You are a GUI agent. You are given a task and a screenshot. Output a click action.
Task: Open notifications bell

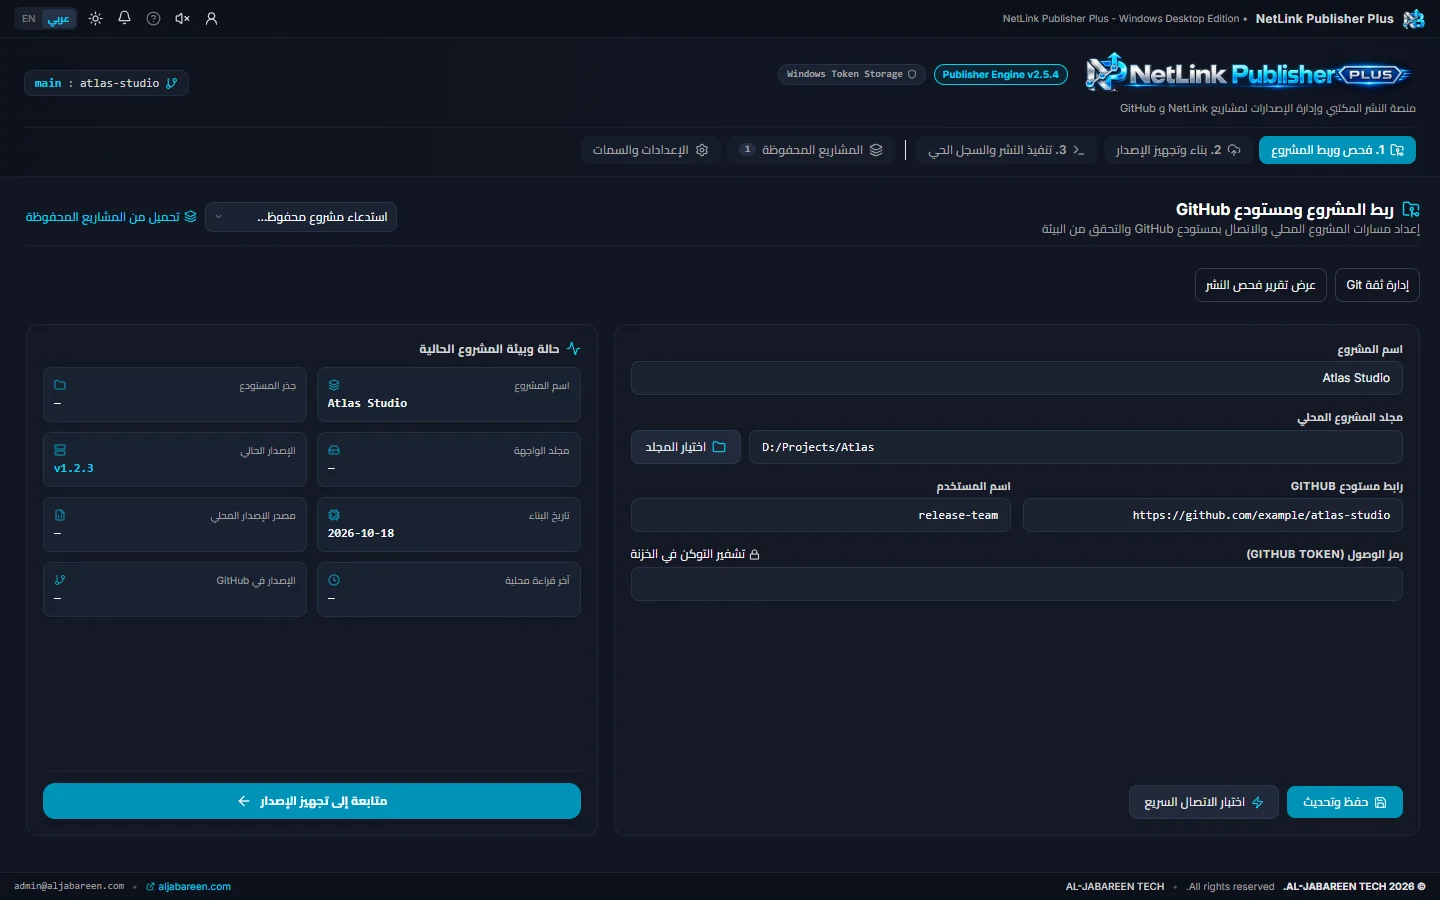pos(124,18)
